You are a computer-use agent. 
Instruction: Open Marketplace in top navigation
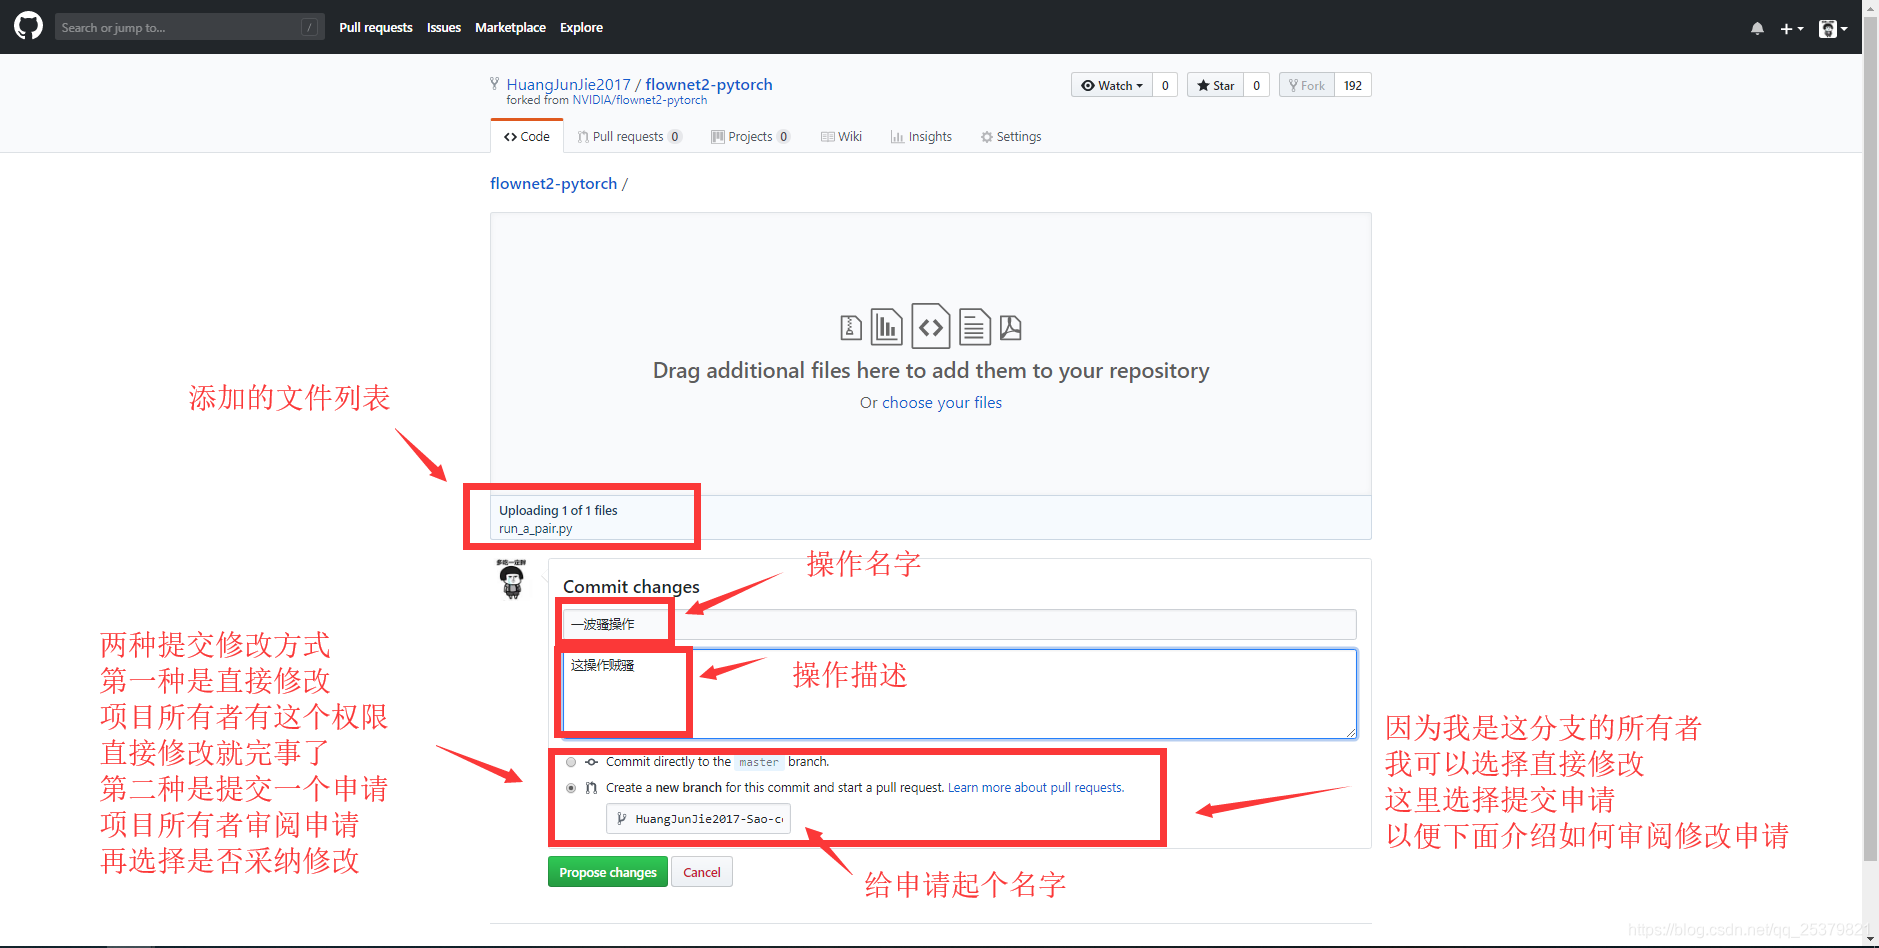(510, 27)
